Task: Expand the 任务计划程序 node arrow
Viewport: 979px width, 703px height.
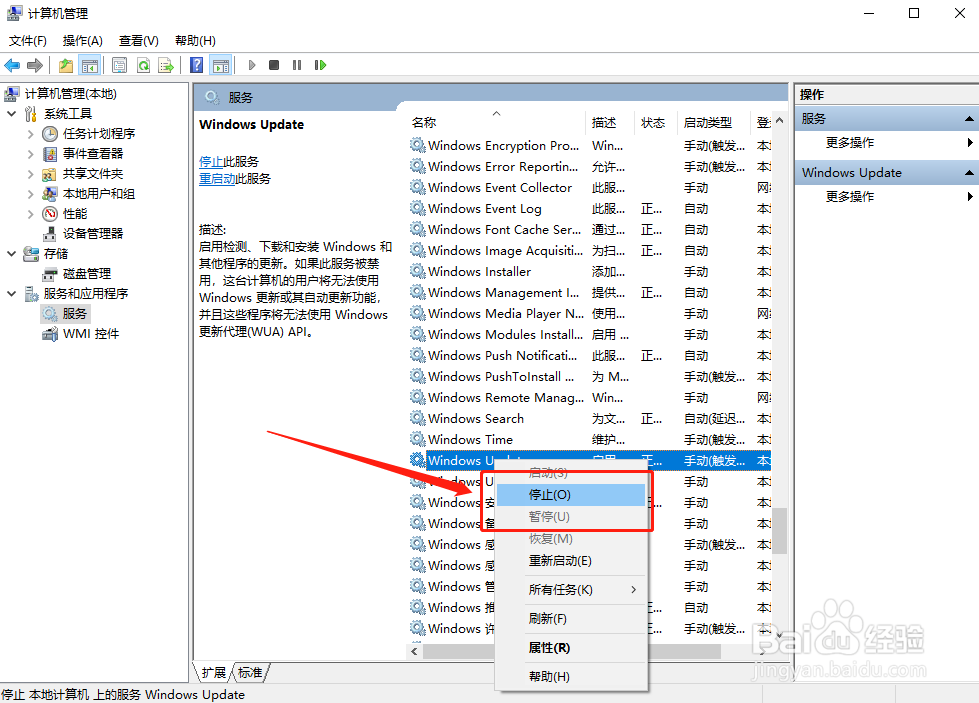Action: pyautogui.click(x=31, y=134)
